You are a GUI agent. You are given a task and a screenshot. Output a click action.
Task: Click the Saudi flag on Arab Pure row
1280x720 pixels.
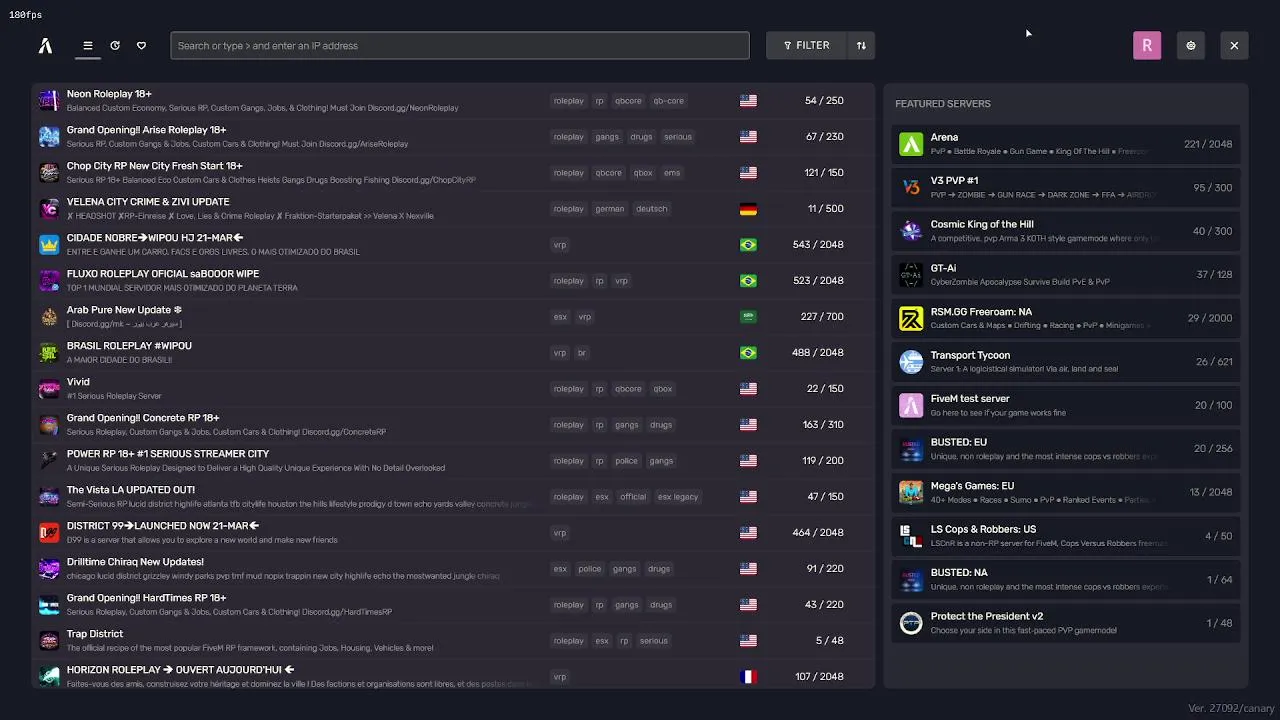click(748, 316)
